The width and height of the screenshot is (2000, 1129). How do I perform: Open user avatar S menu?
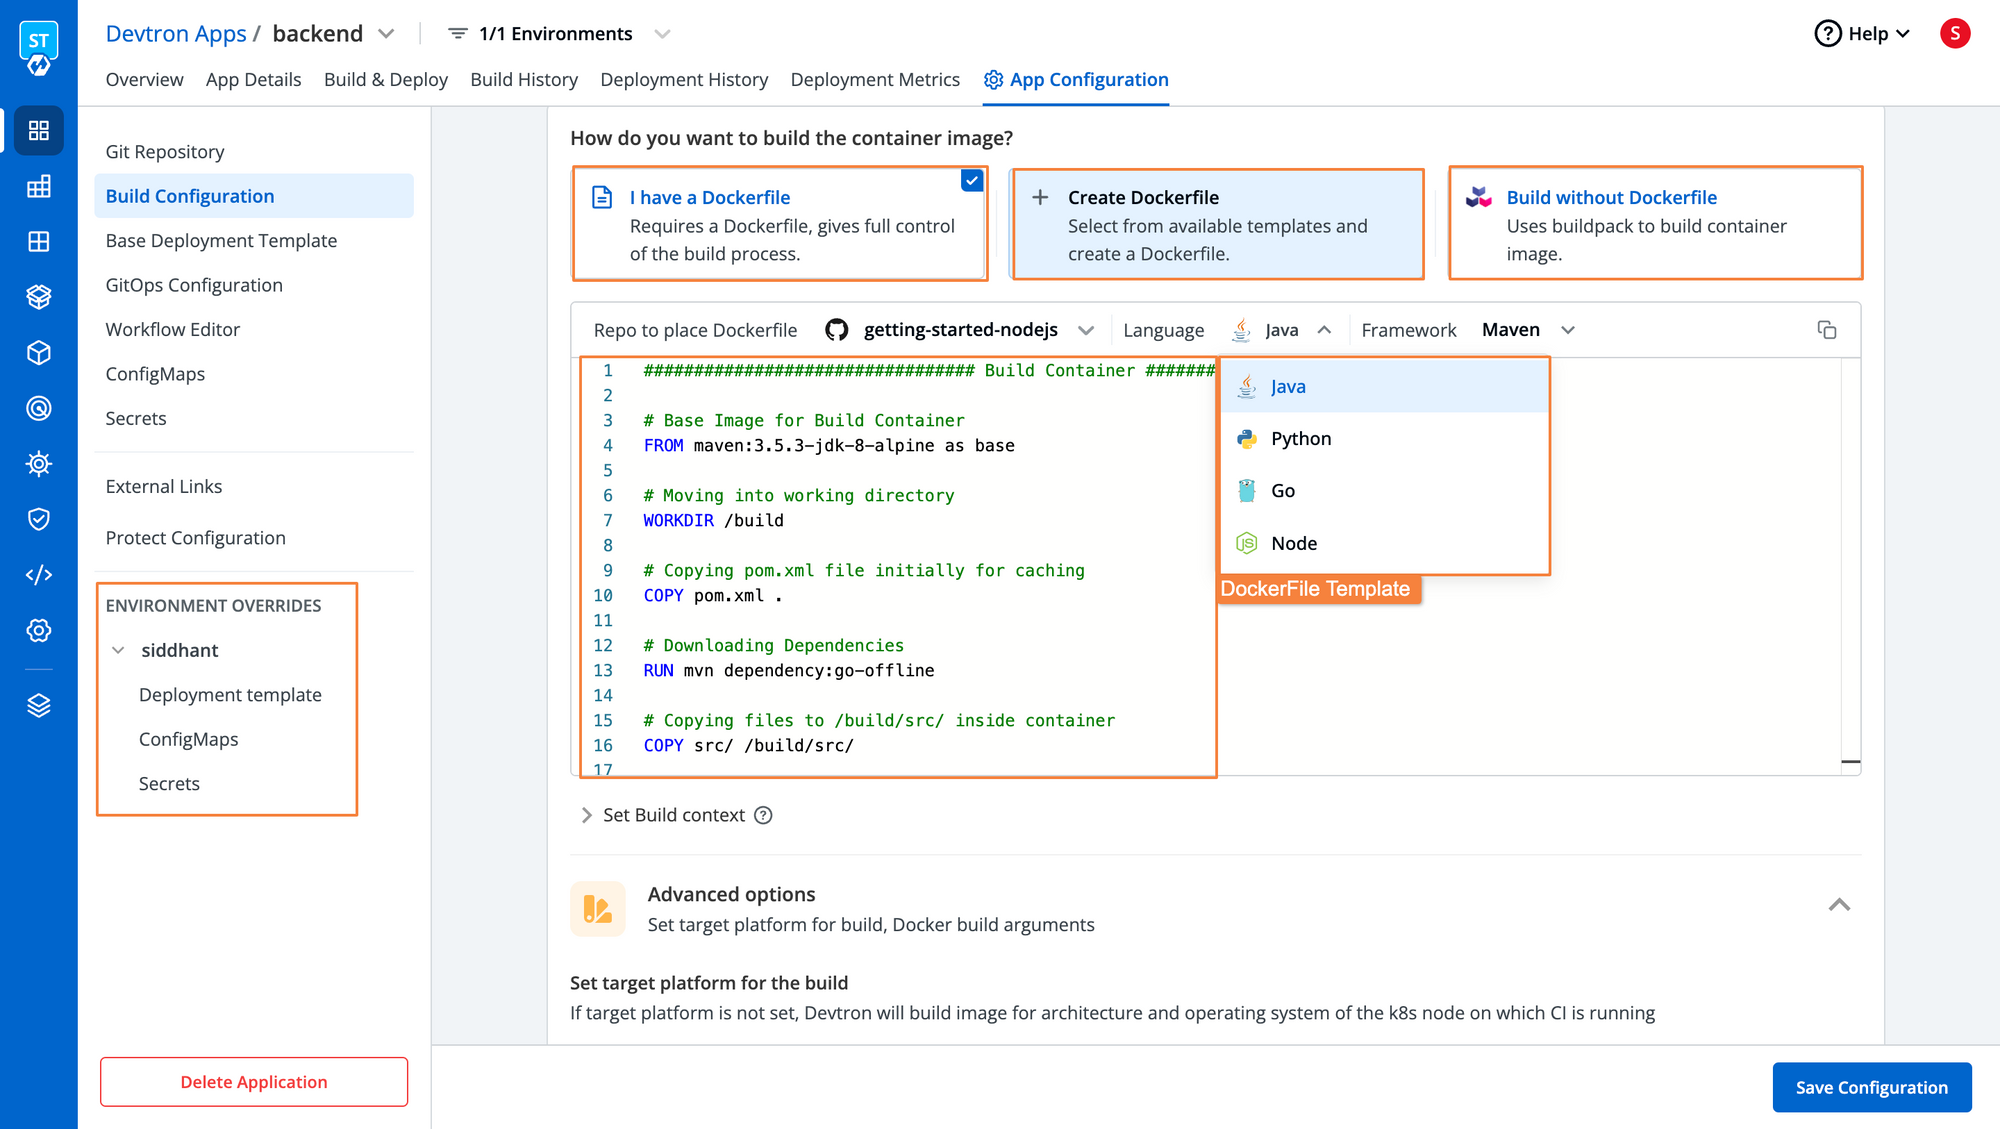click(1955, 33)
